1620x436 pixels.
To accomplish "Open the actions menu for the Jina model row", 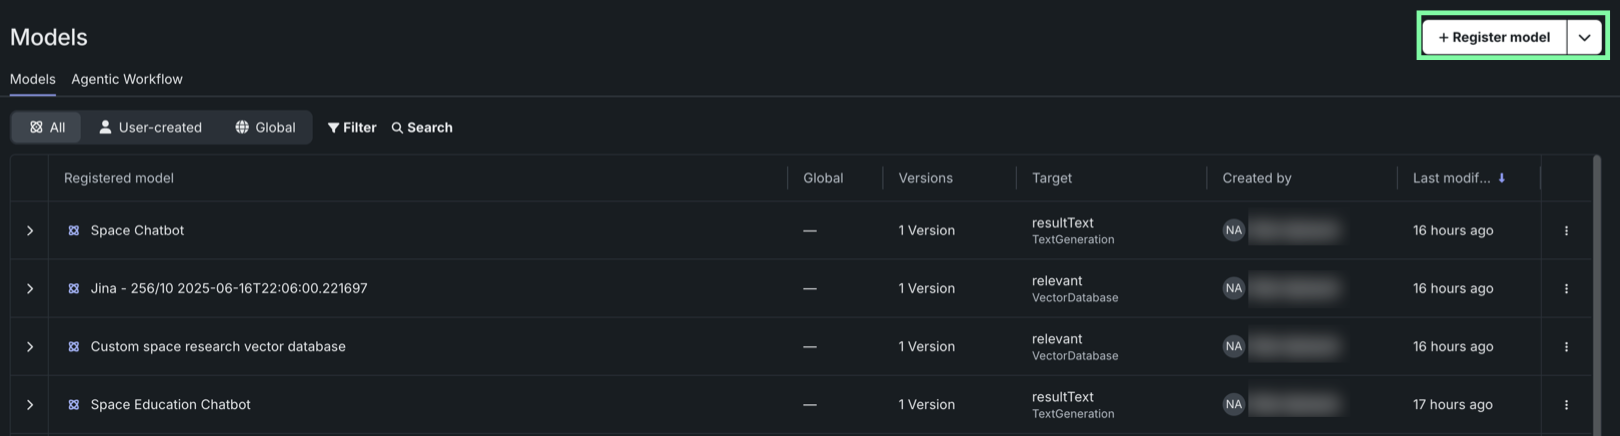I will coord(1566,289).
